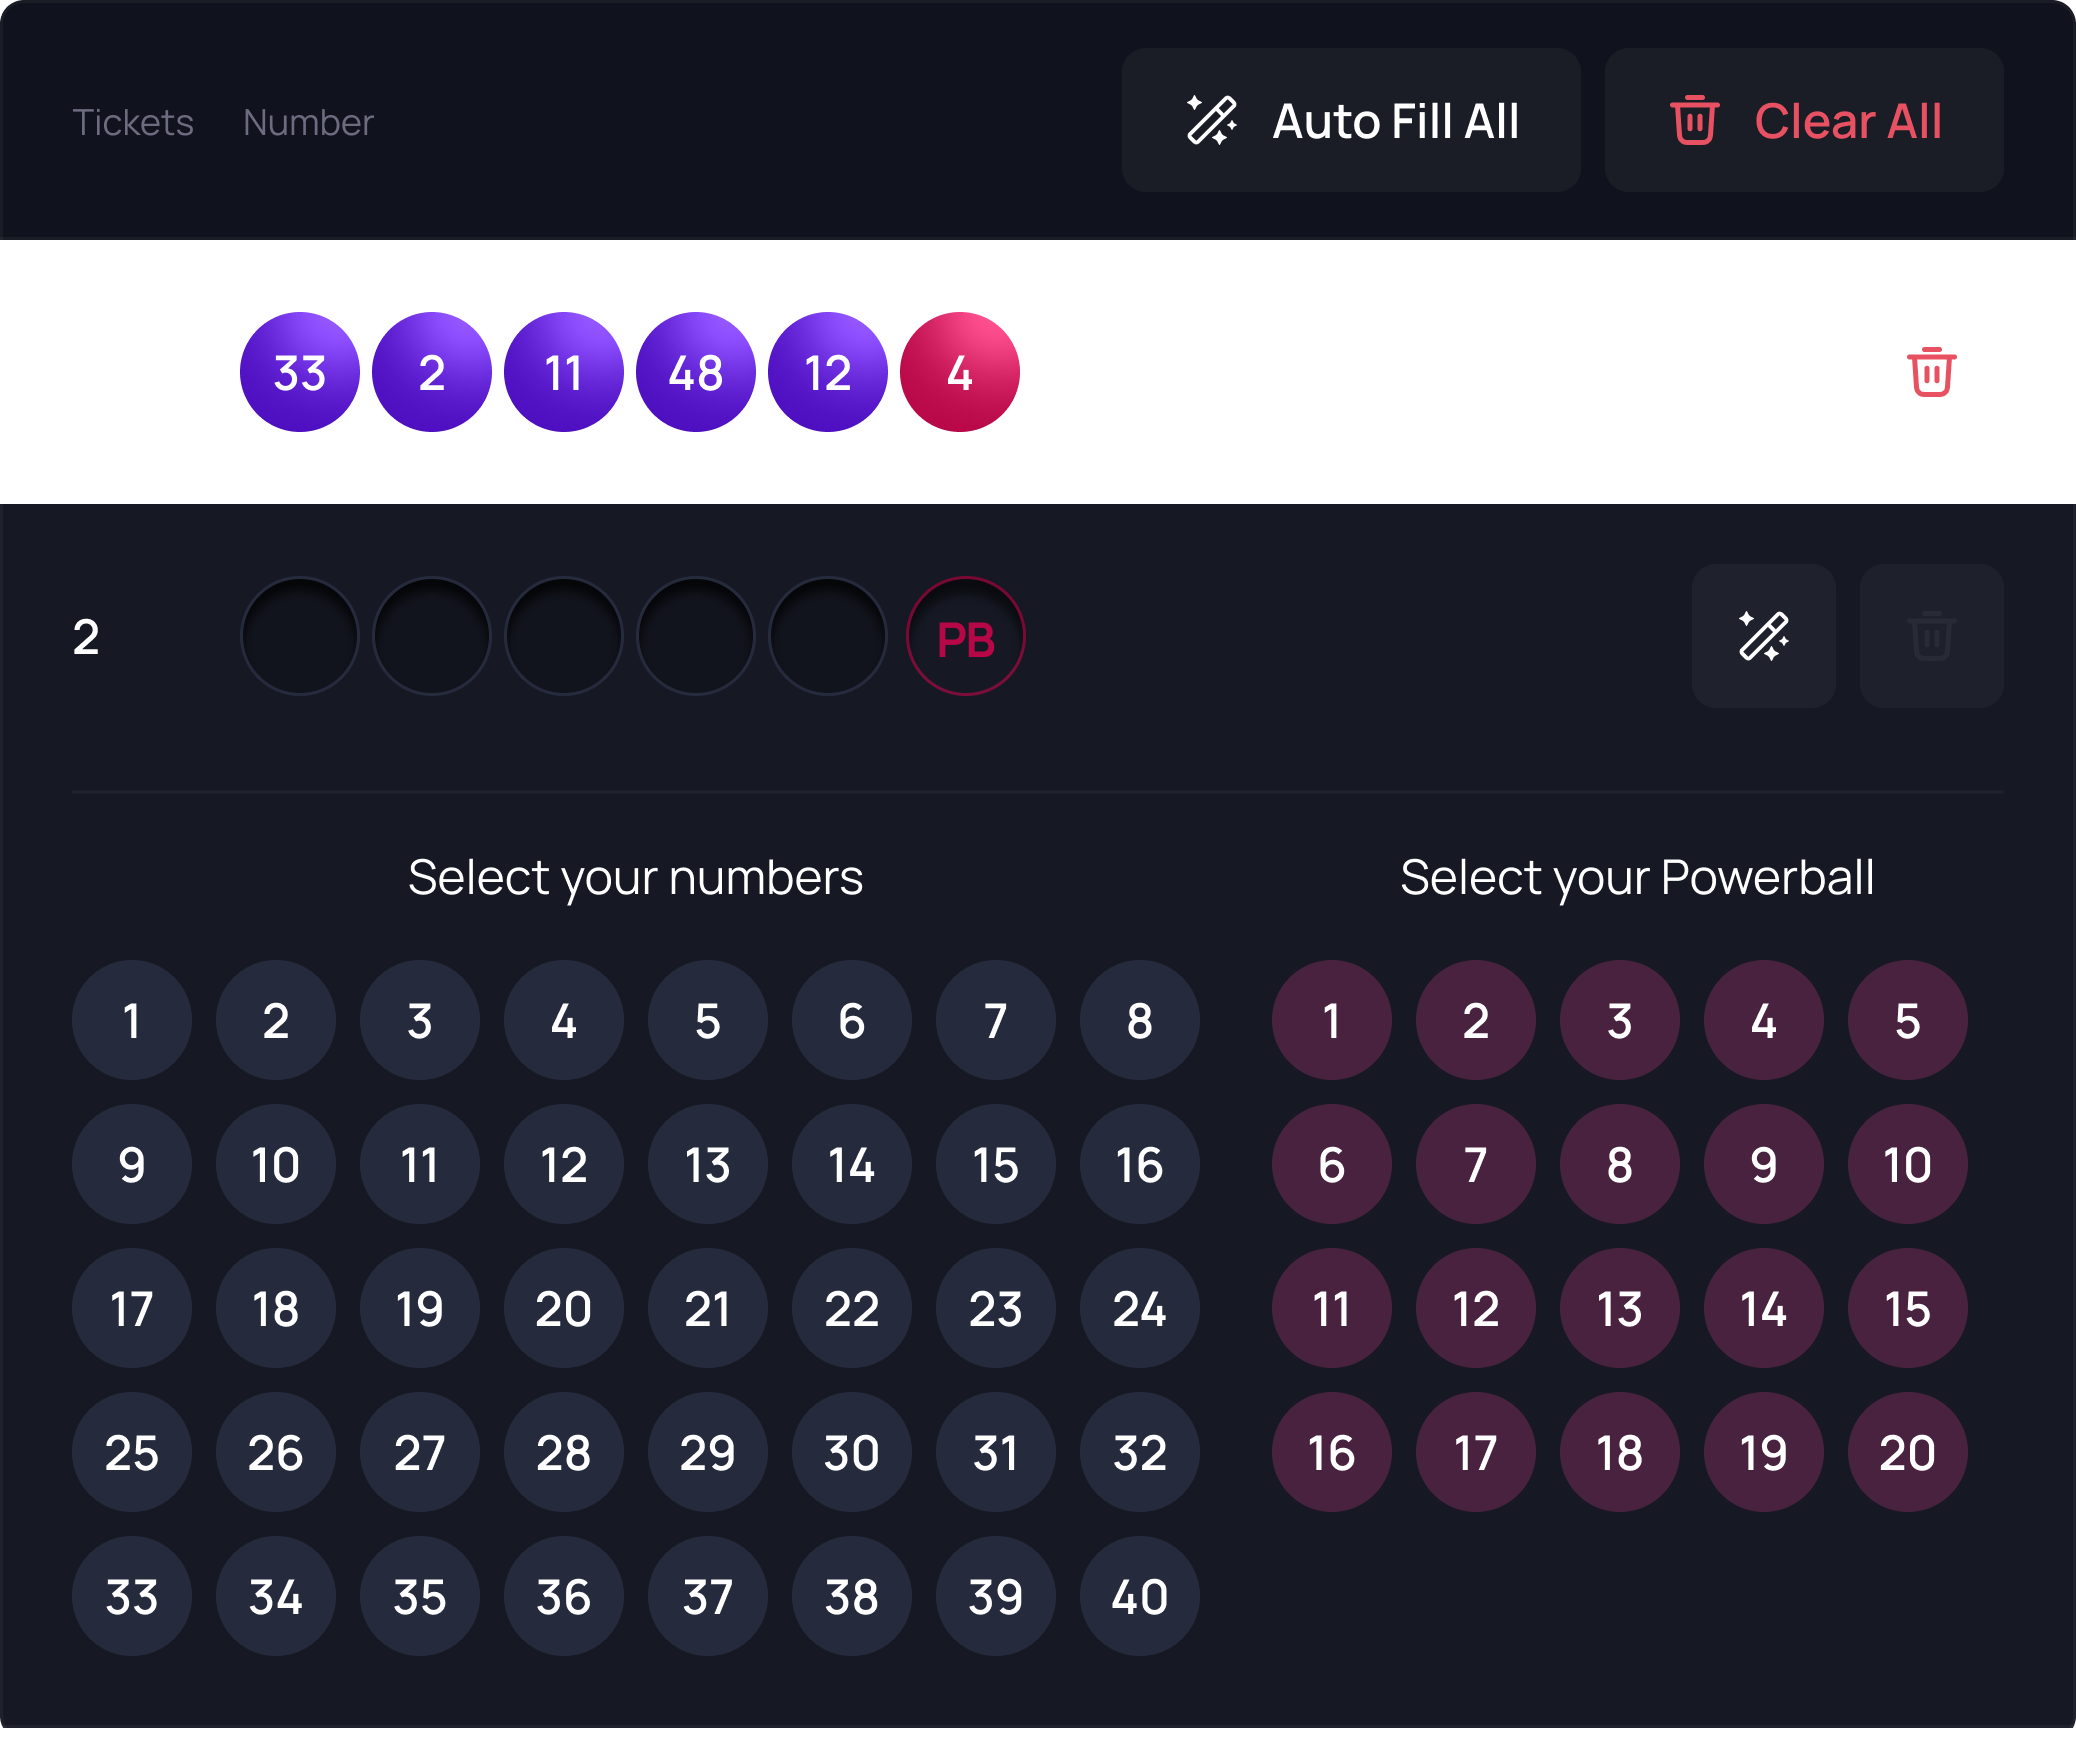Viewport: 2076px width, 1740px height.
Task: Click the blank white button on ticket 1
Action: (x=1763, y=372)
